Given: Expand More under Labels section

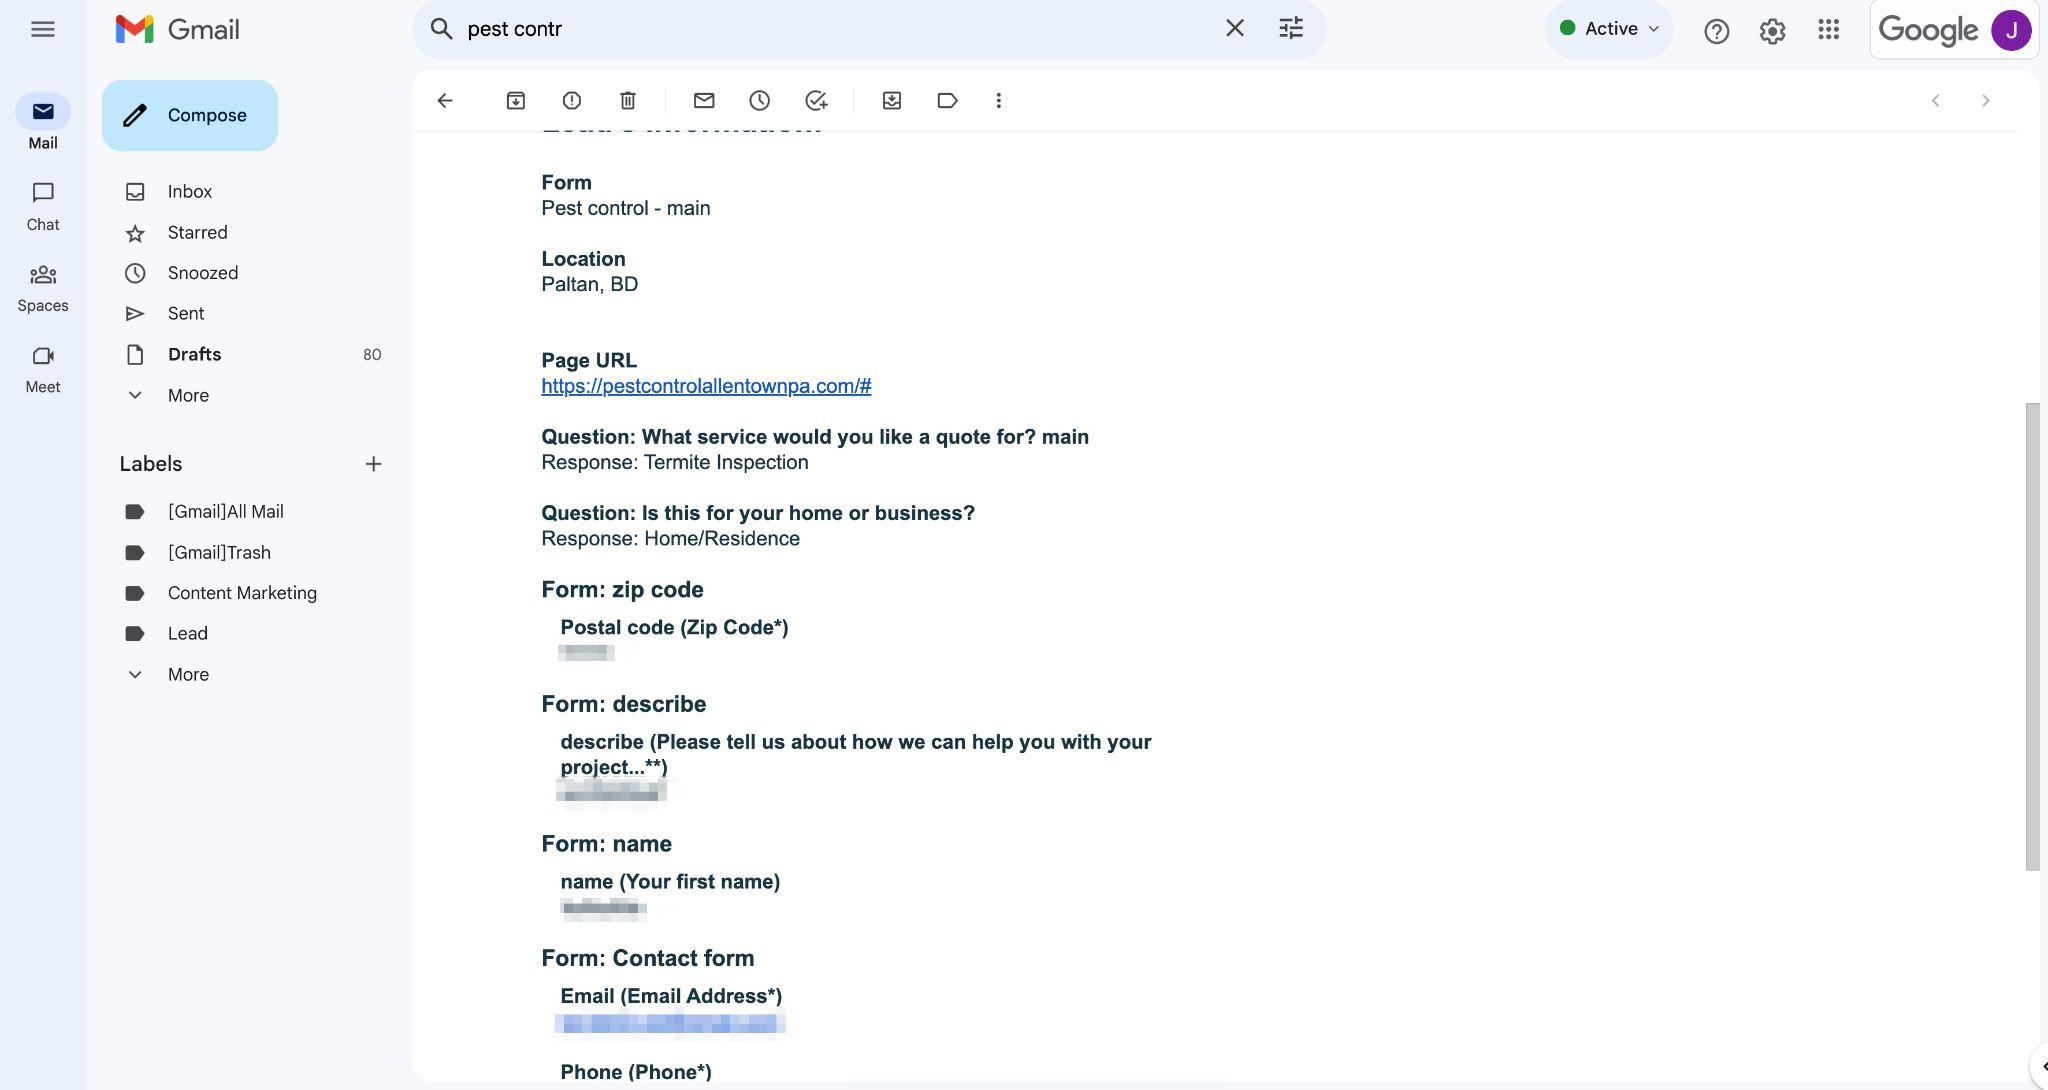Looking at the screenshot, I should pyautogui.click(x=188, y=674).
